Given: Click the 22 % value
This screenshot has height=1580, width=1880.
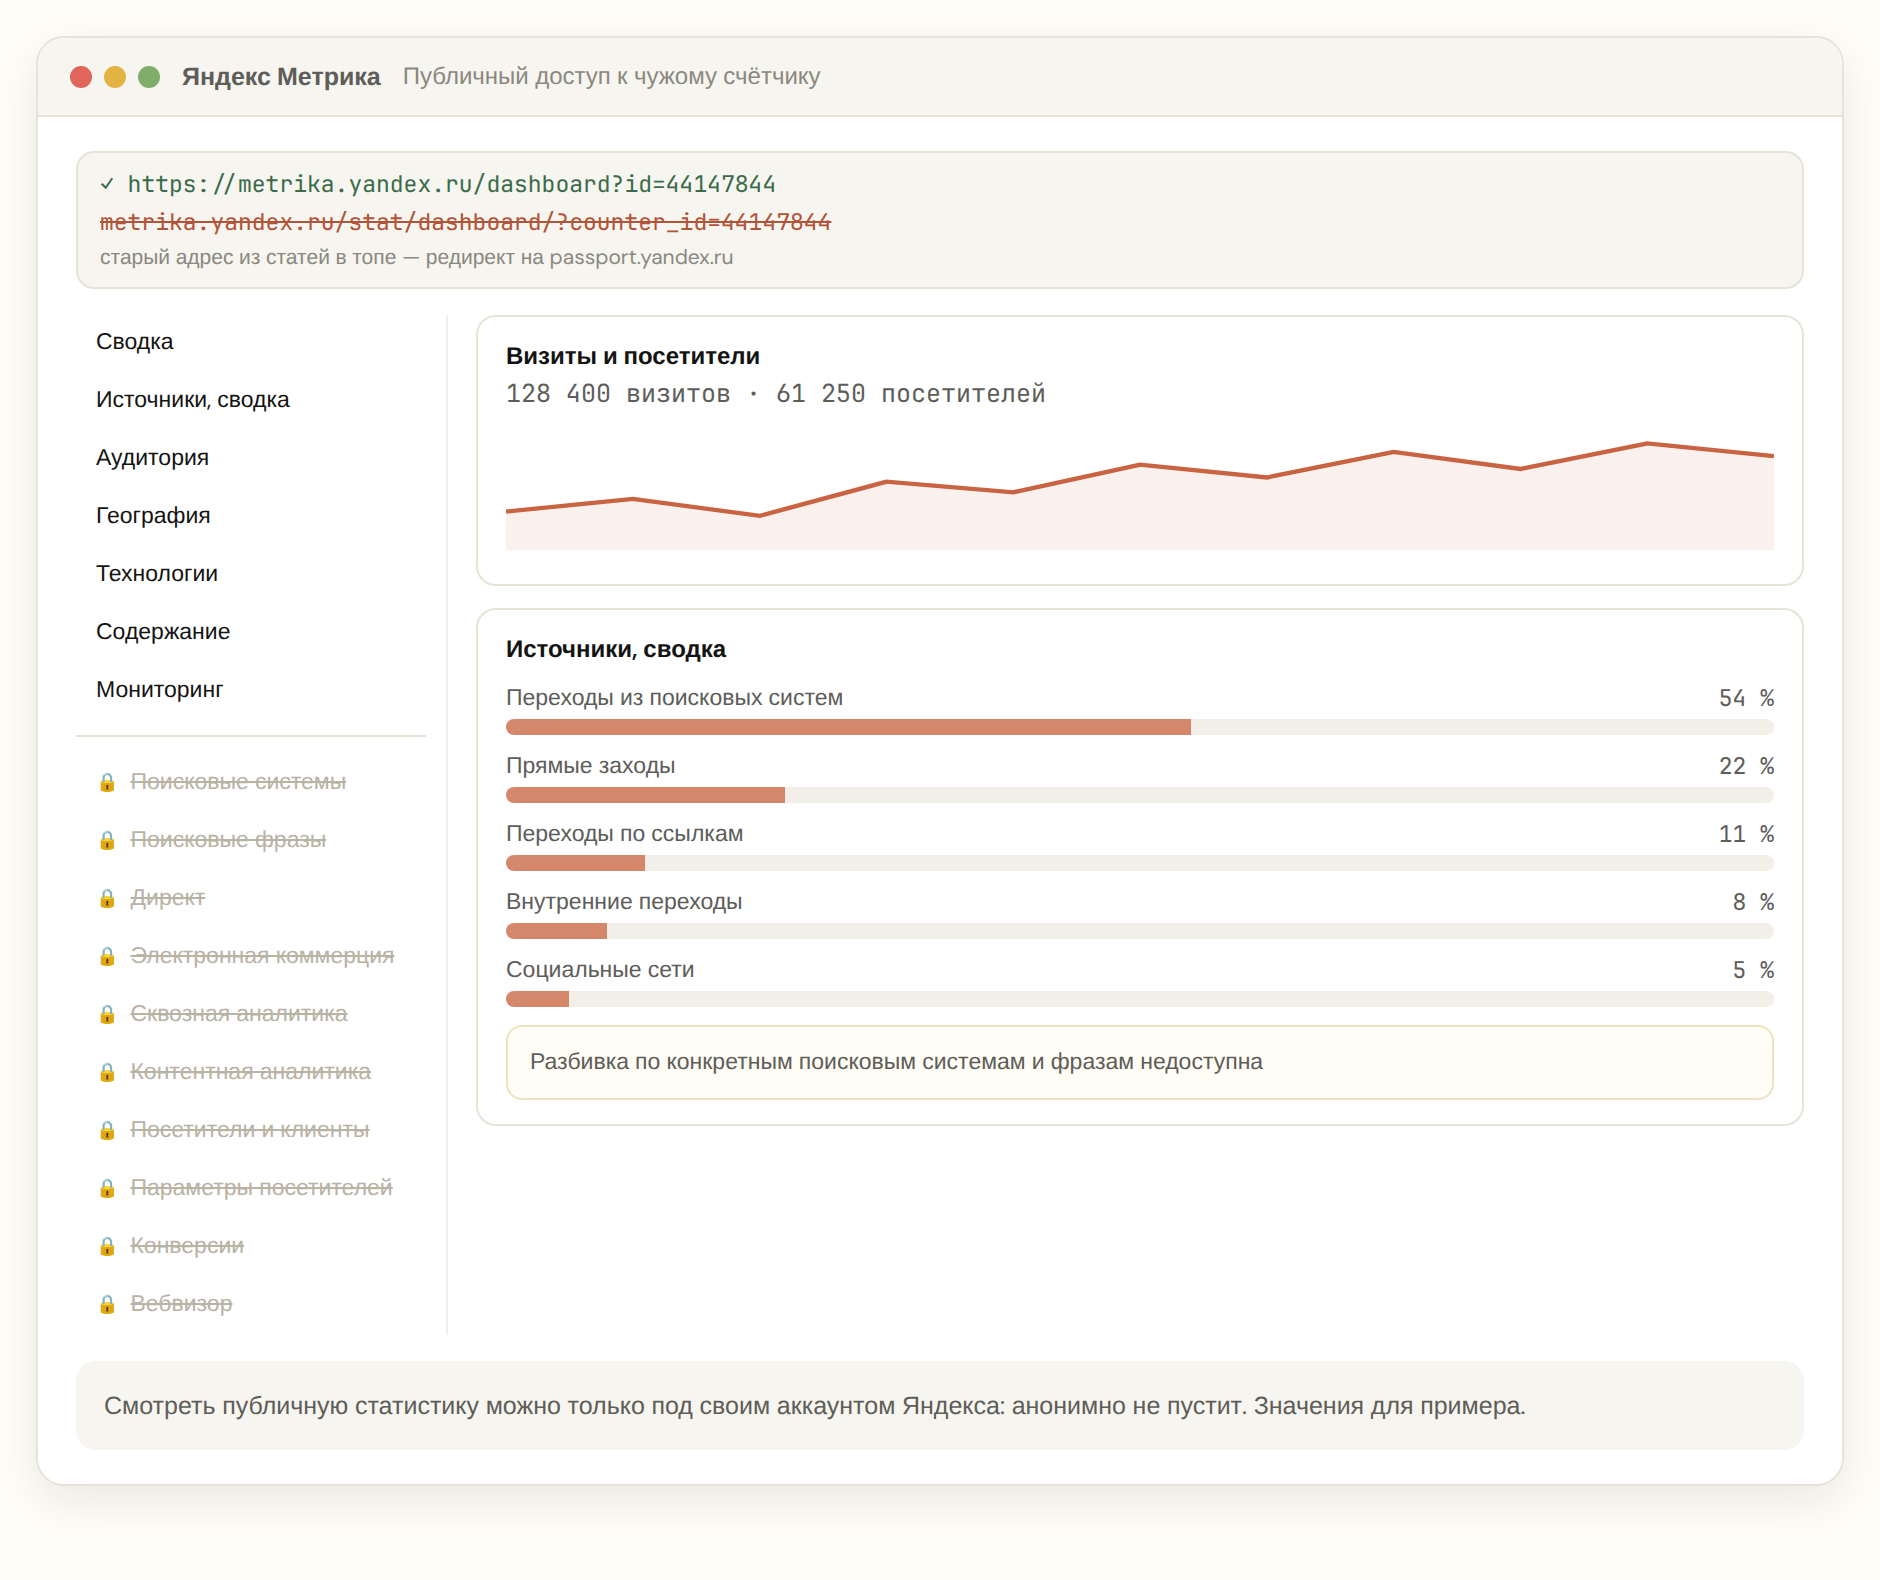Looking at the screenshot, I should point(1747,766).
